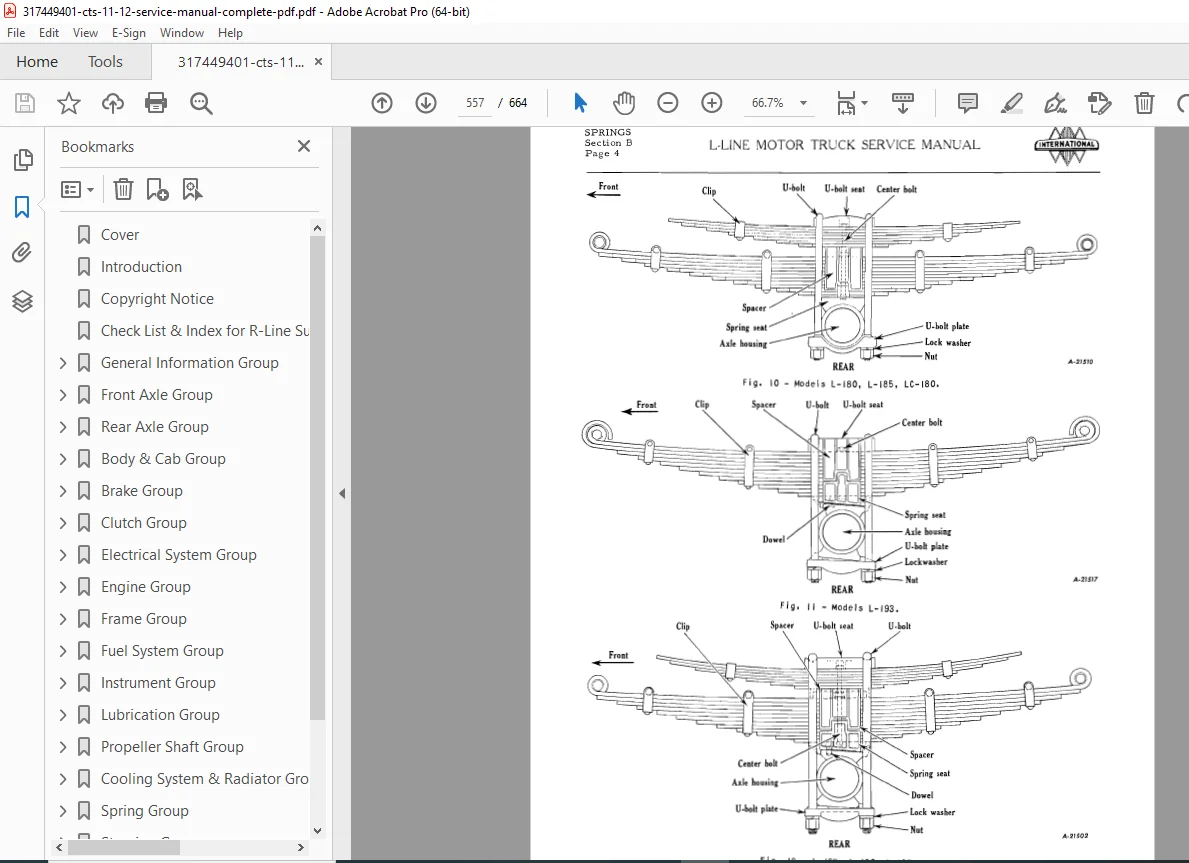Go to Frame Group bookmark
This screenshot has width=1189, height=863.
pos(143,619)
